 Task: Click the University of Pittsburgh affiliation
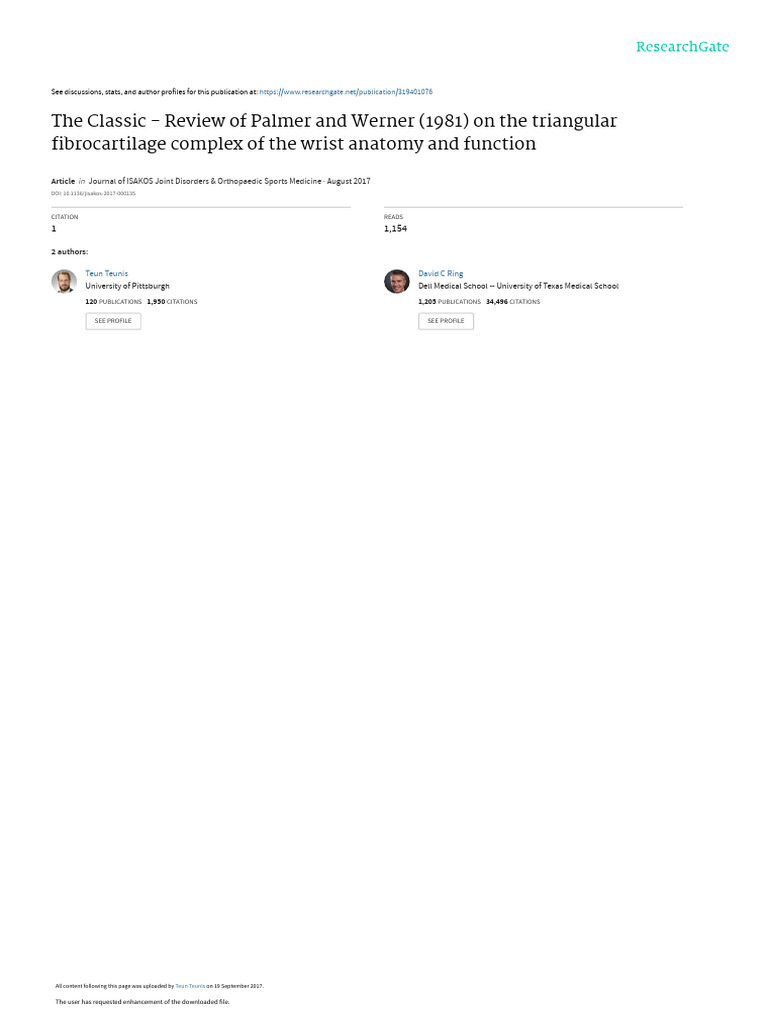(x=127, y=286)
